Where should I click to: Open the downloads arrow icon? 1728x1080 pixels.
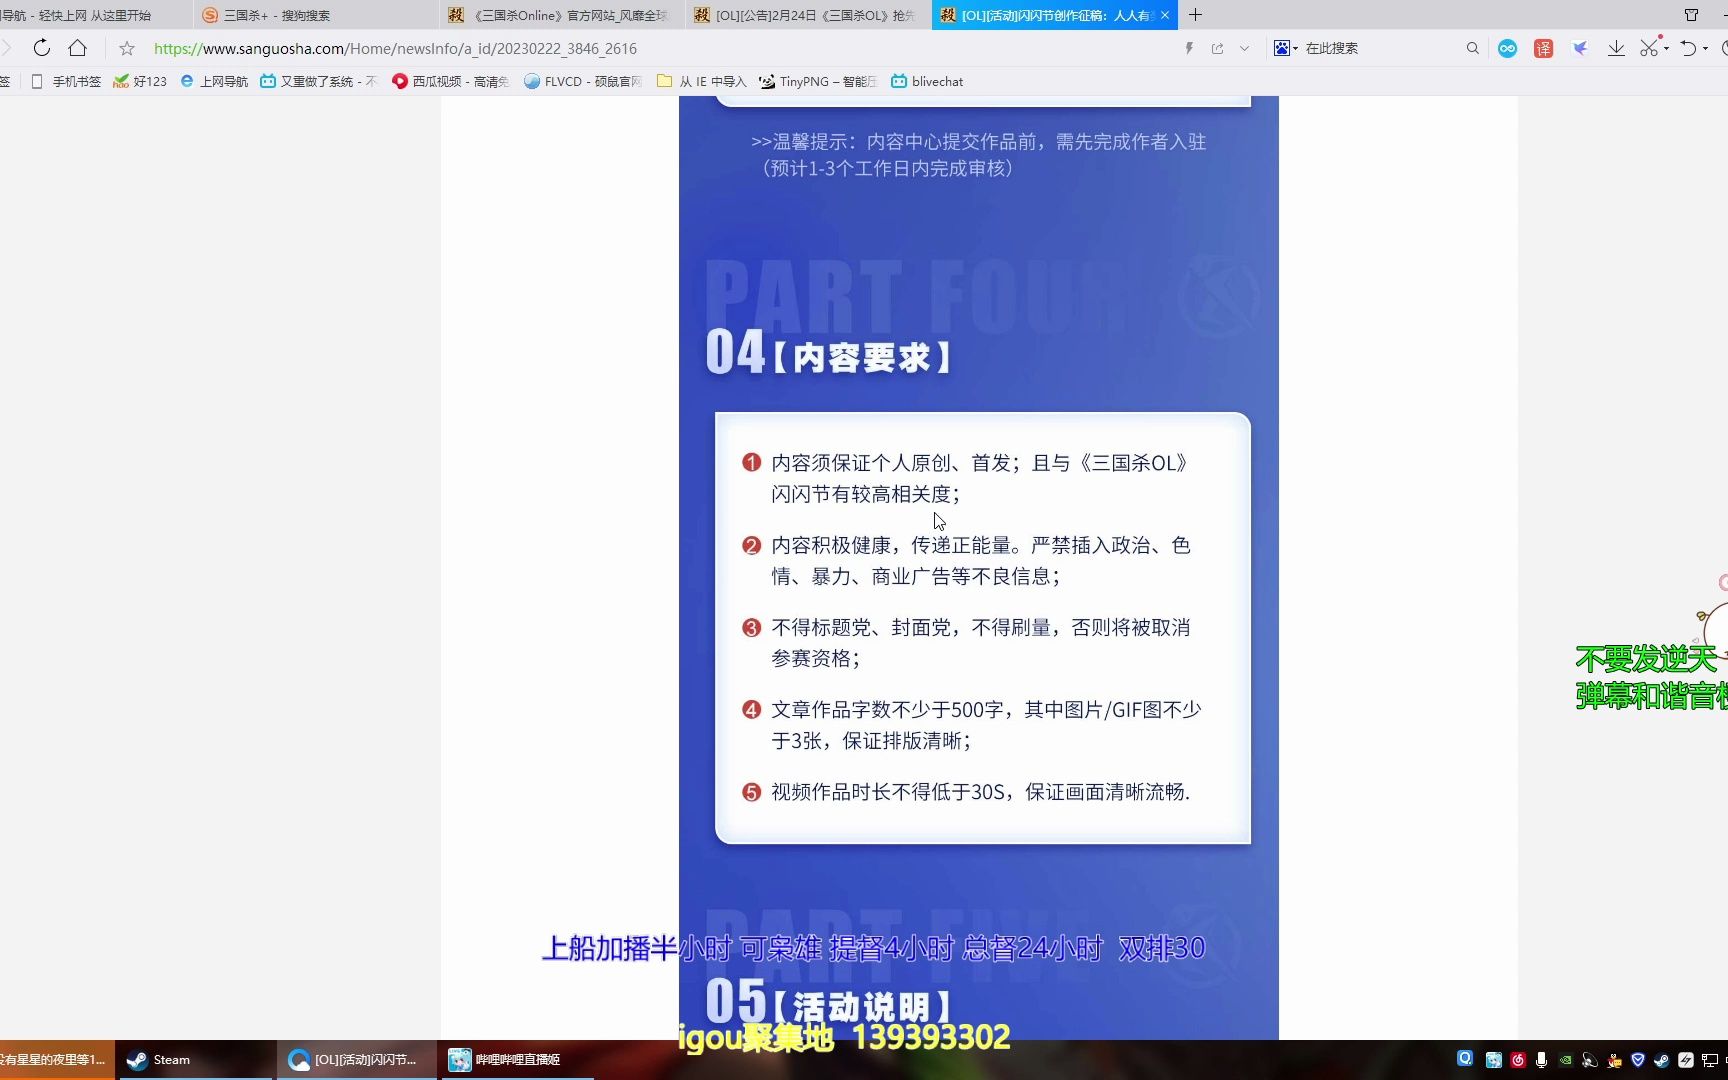point(1616,48)
